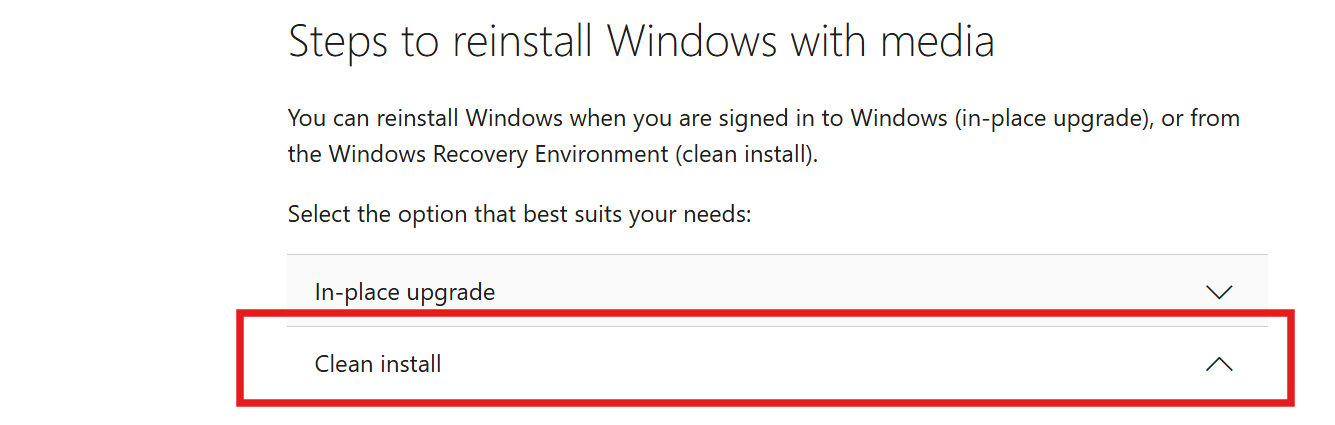1335x425 pixels.
Task: Click empty middle area of In-place upgrade row
Action: pyautogui.click(x=850, y=292)
